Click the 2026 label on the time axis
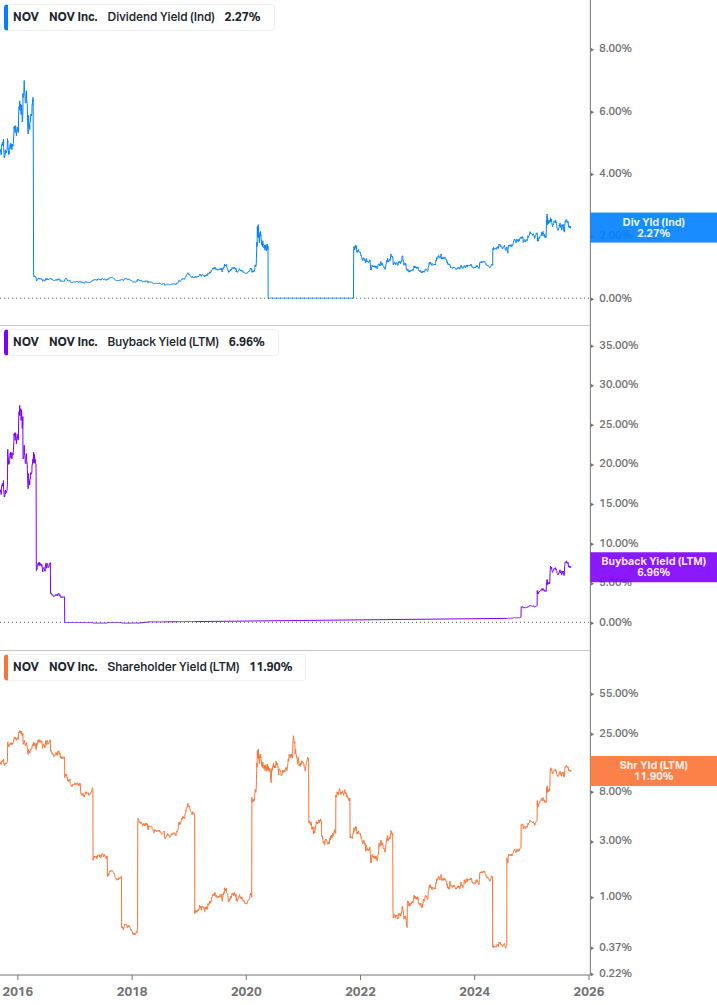This screenshot has height=1005, width=717. tap(588, 992)
